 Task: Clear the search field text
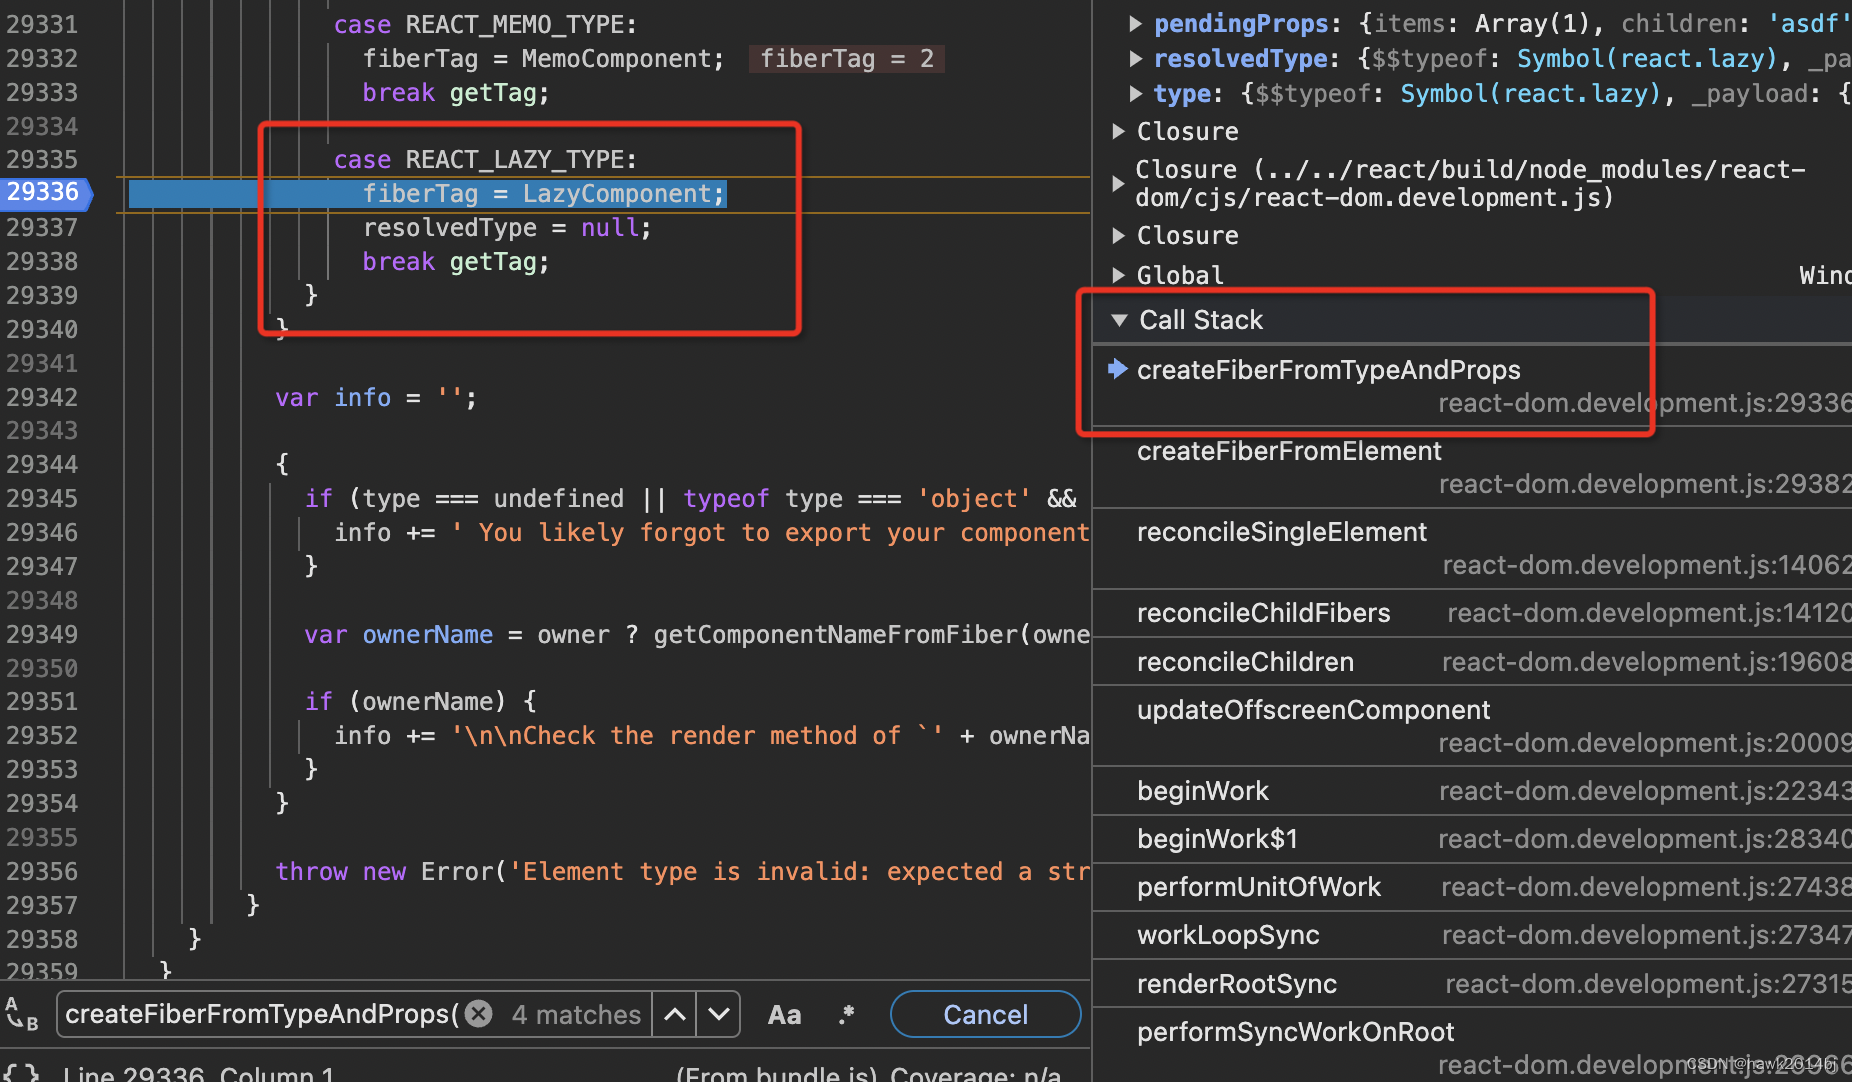480,1014
